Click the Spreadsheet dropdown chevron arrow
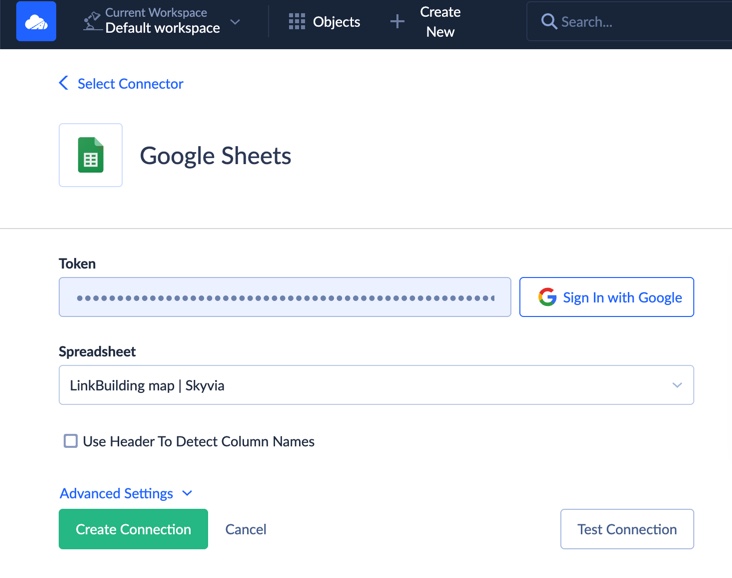Viewport: 732px width, 578px height. point(677,385)
